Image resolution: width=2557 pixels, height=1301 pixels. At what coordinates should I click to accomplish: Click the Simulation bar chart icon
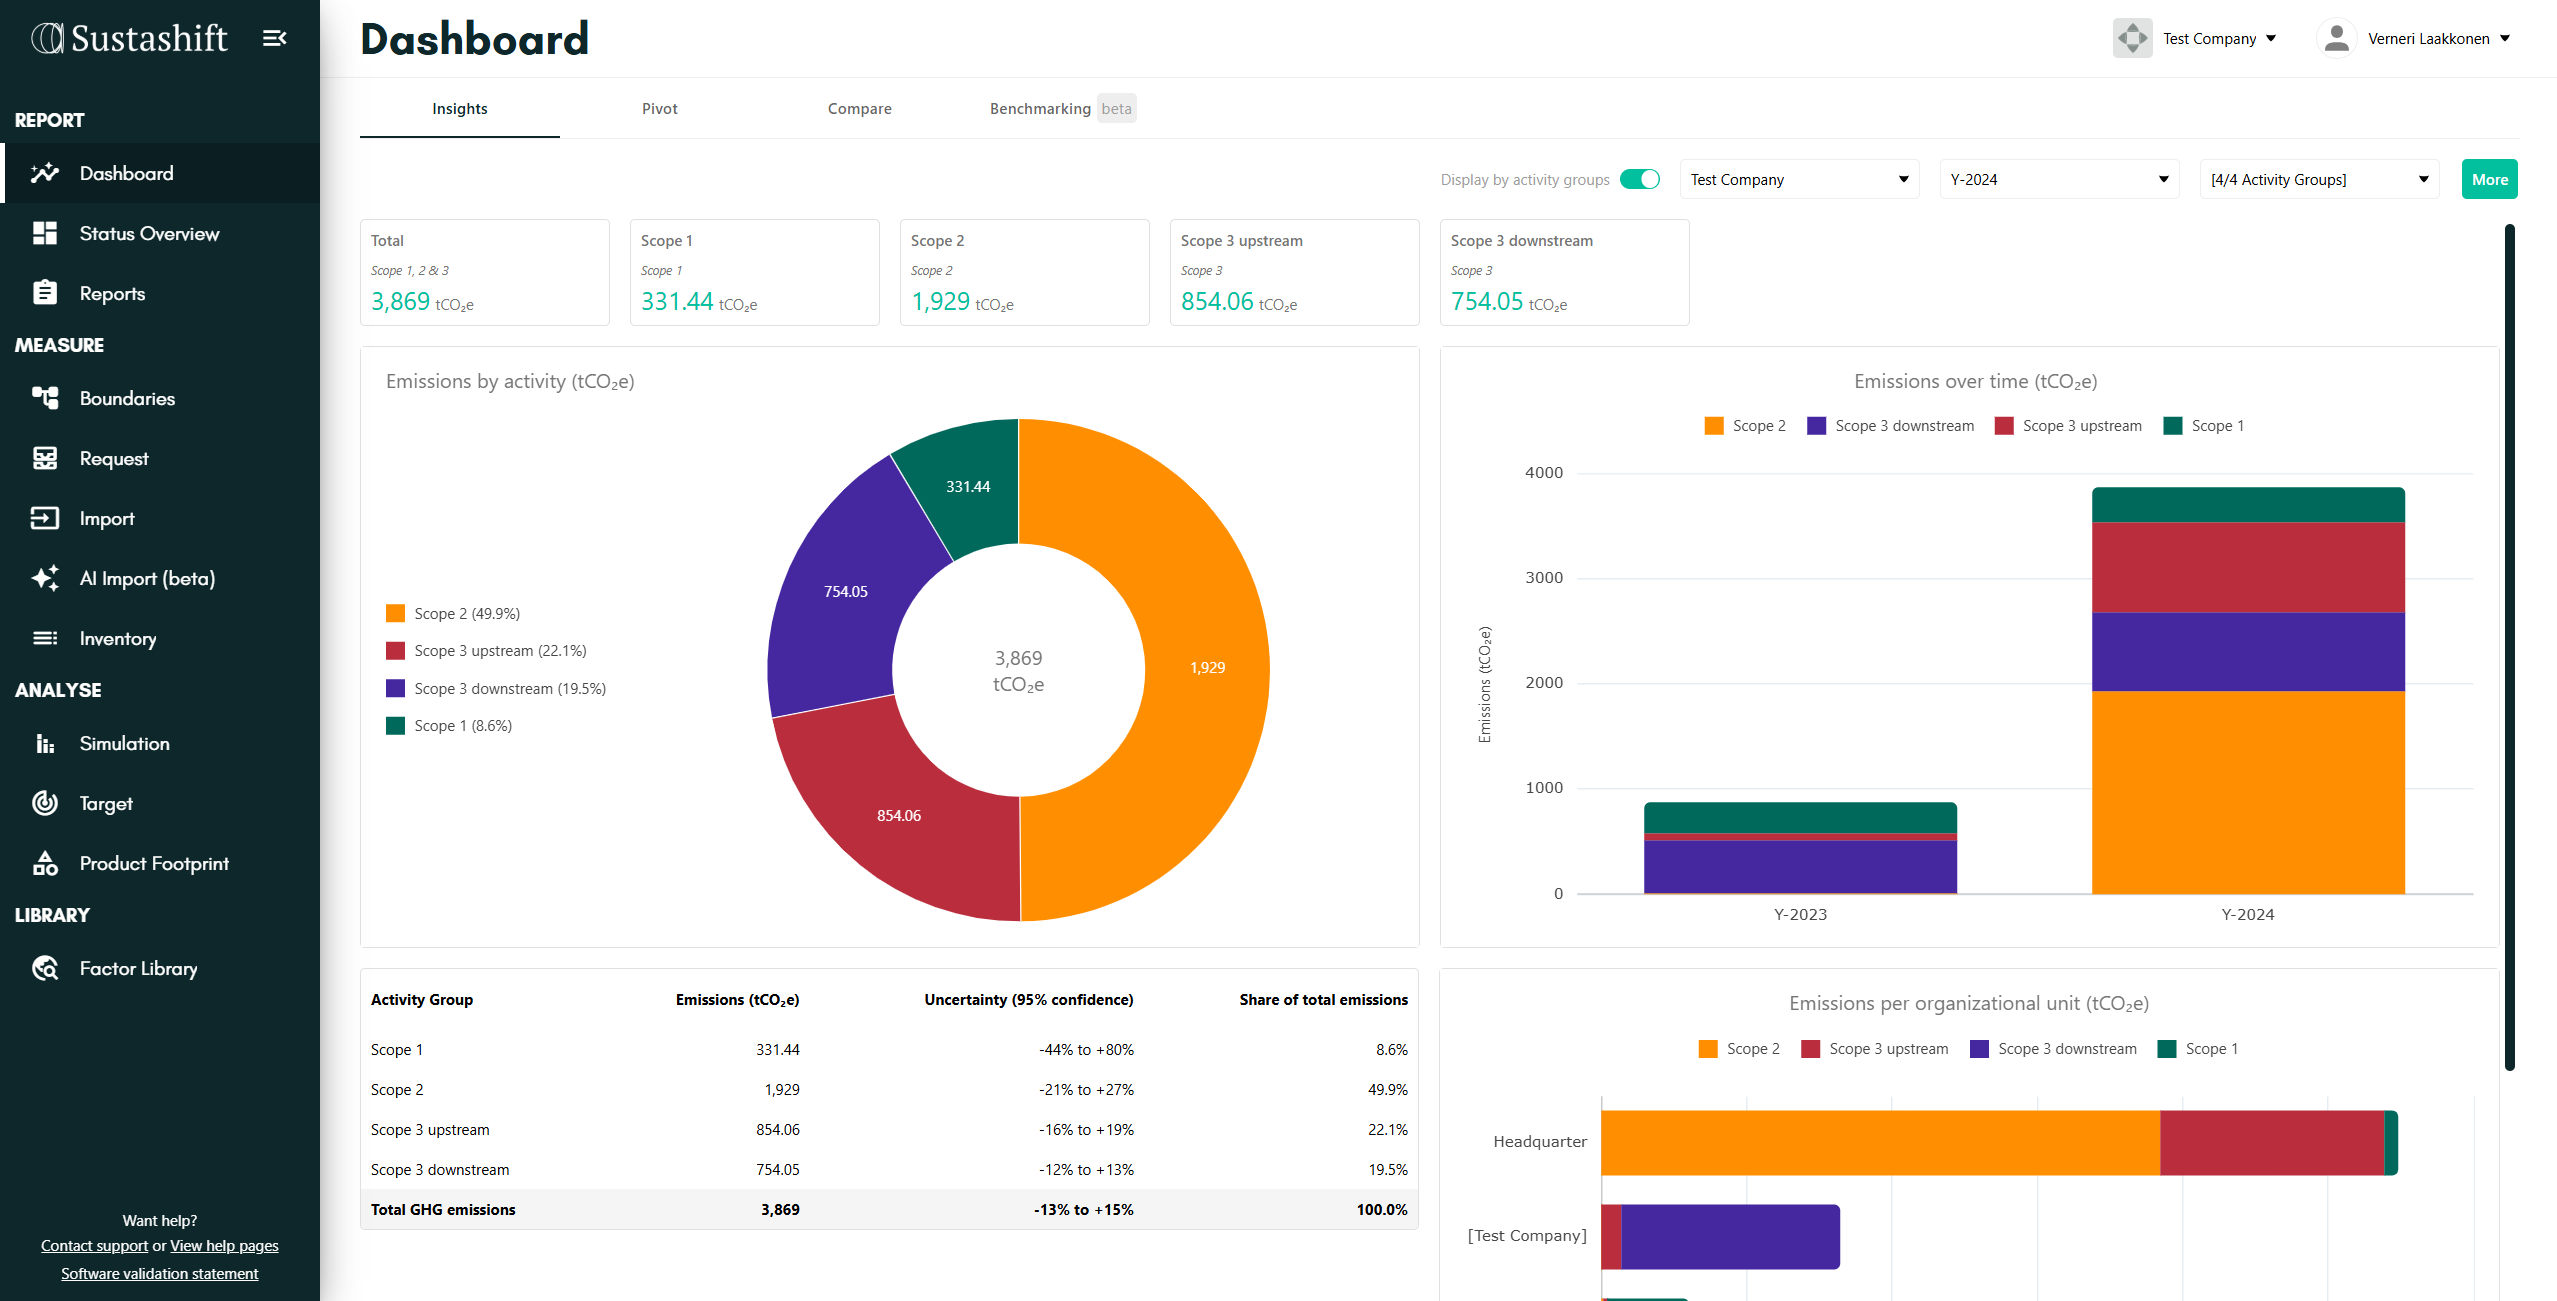coord(45,743)
